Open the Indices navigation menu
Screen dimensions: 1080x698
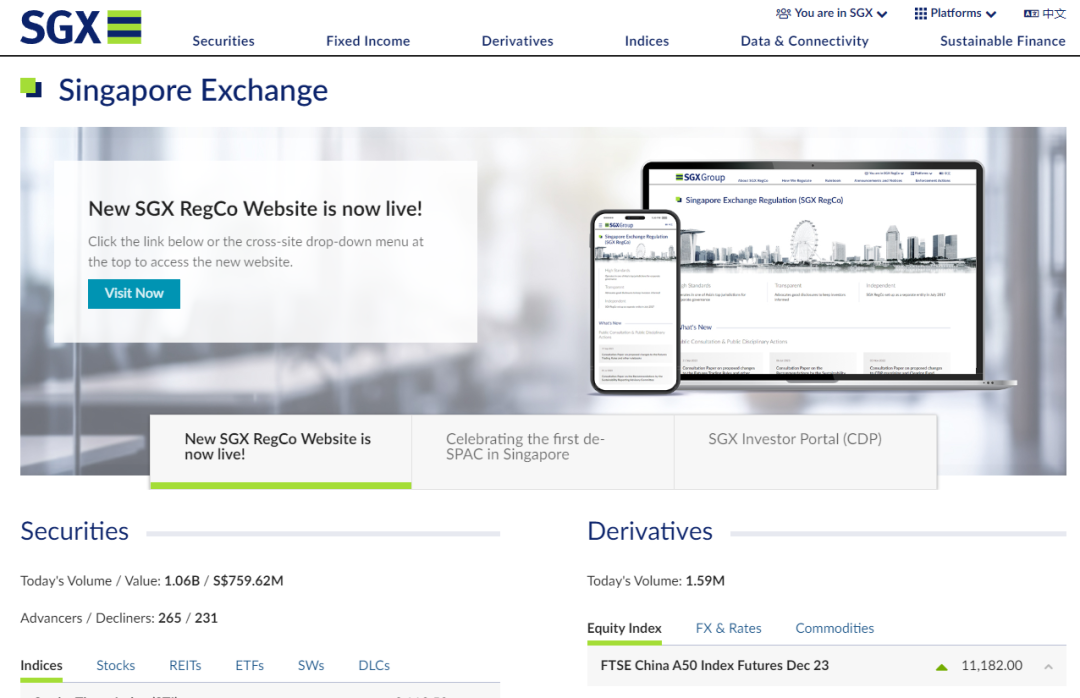[x=647, y=41]
